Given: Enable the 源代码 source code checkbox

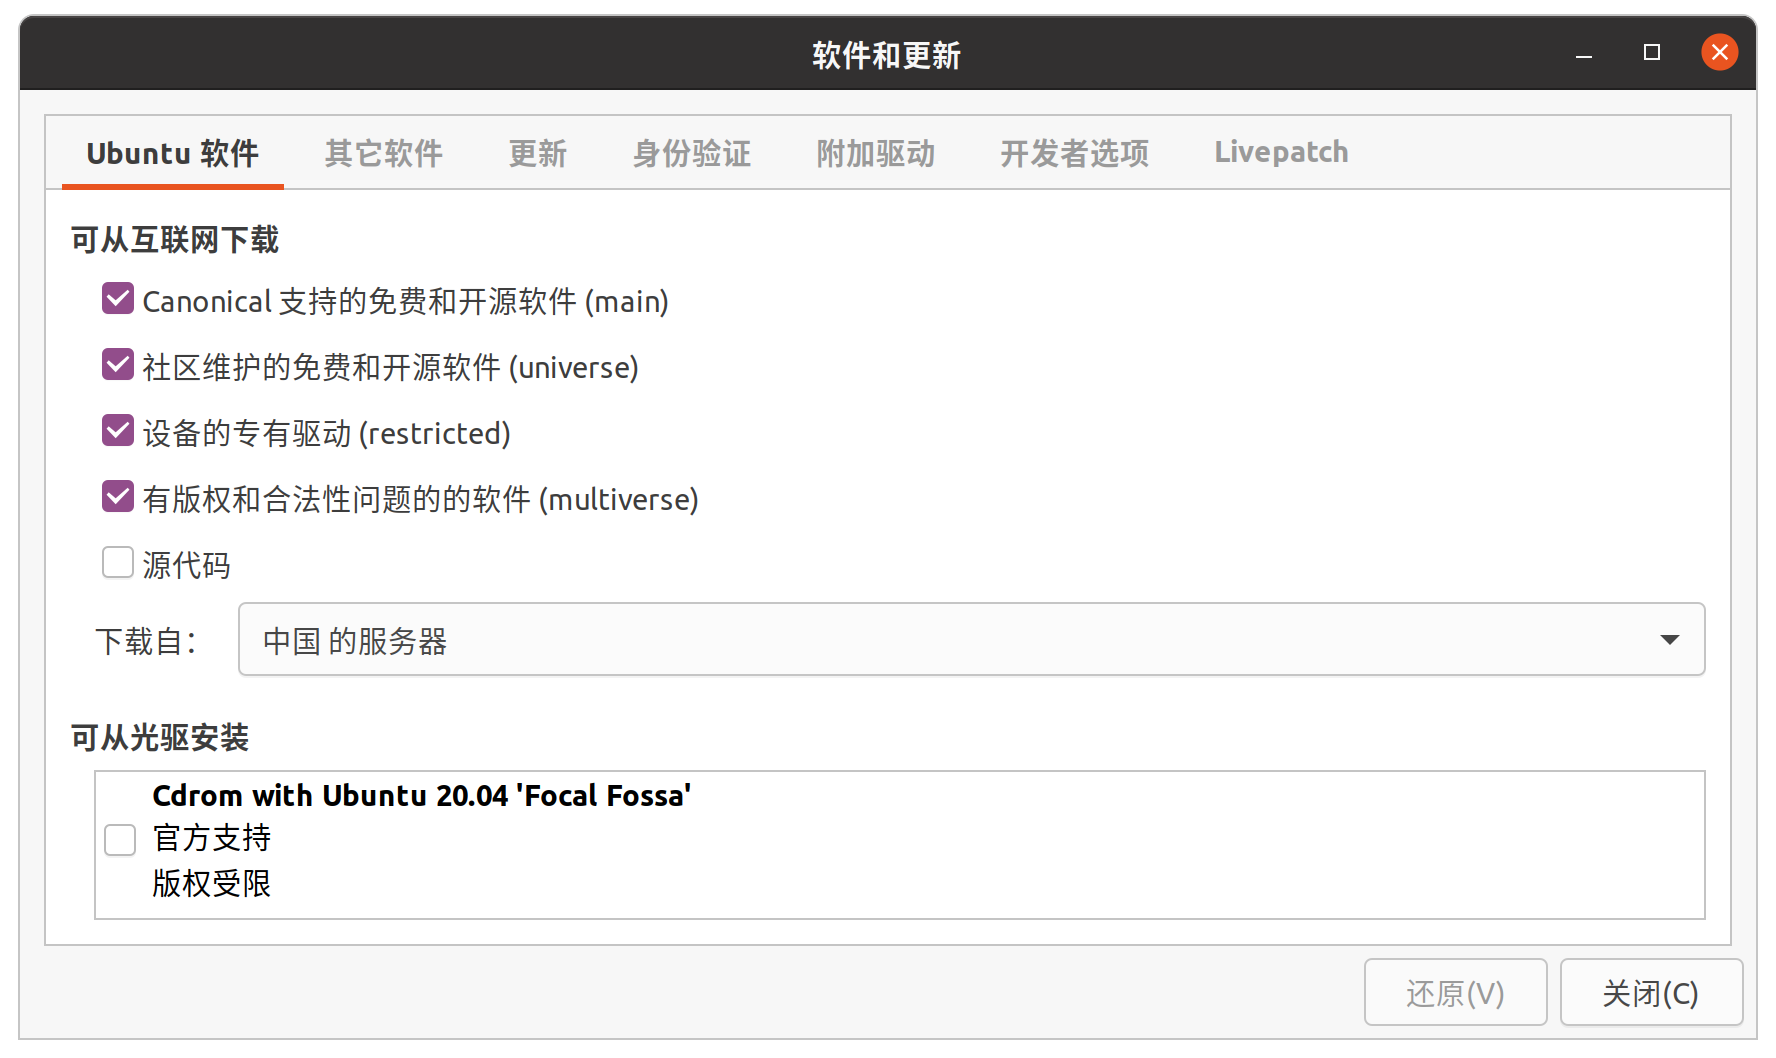Looking at the screenshot, I should 117,562.
